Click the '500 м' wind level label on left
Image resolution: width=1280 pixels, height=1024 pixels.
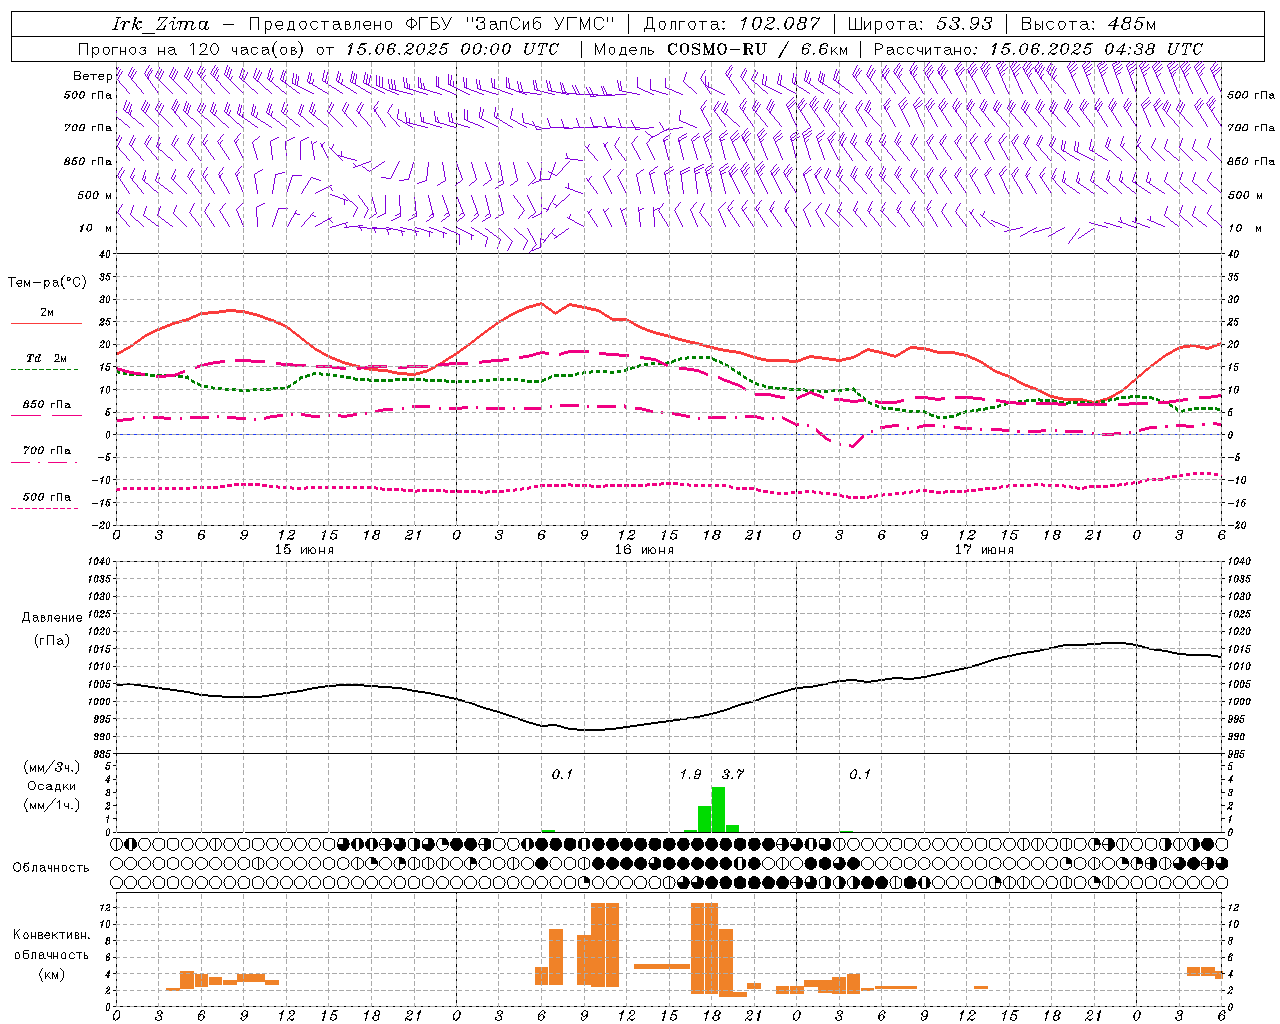coord(96,195)
